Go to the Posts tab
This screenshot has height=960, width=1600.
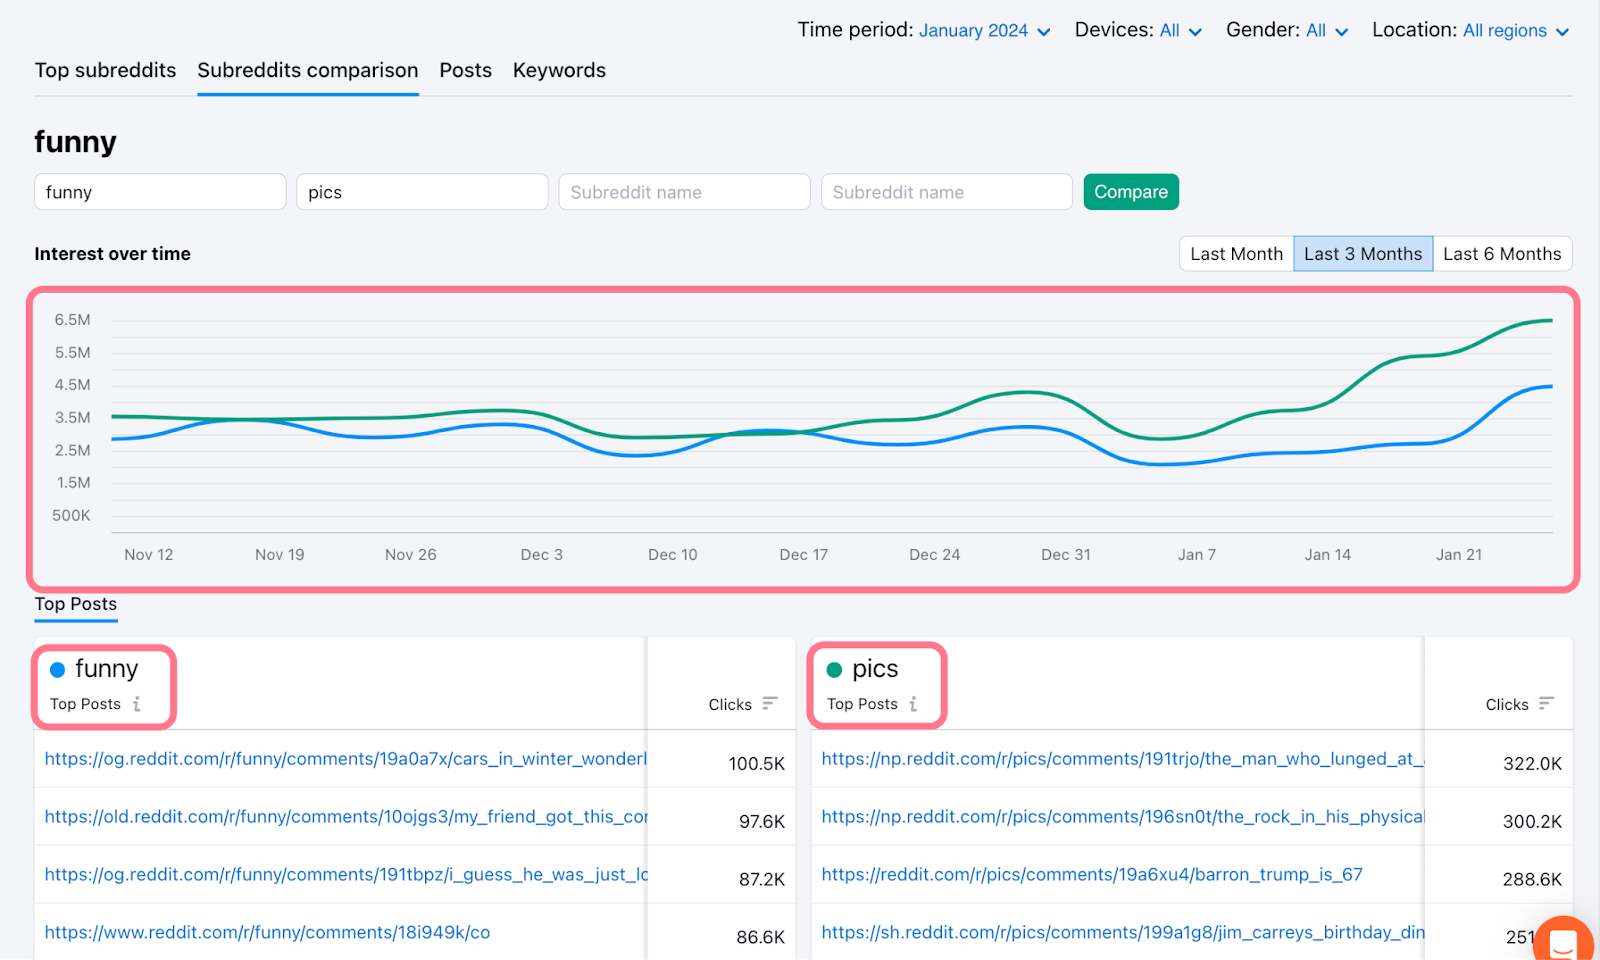tap(466, 70)
